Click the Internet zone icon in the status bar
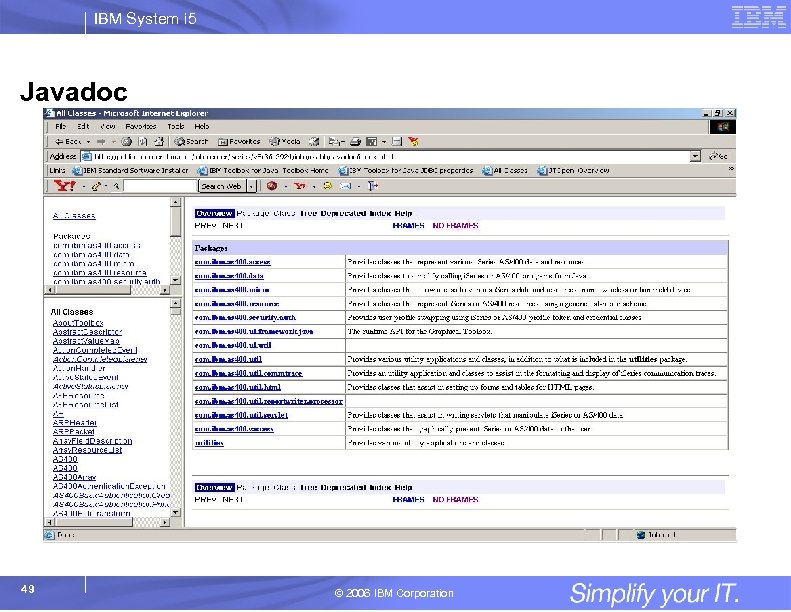The height and width of the screenshot is (612, 791). [641, 535]
